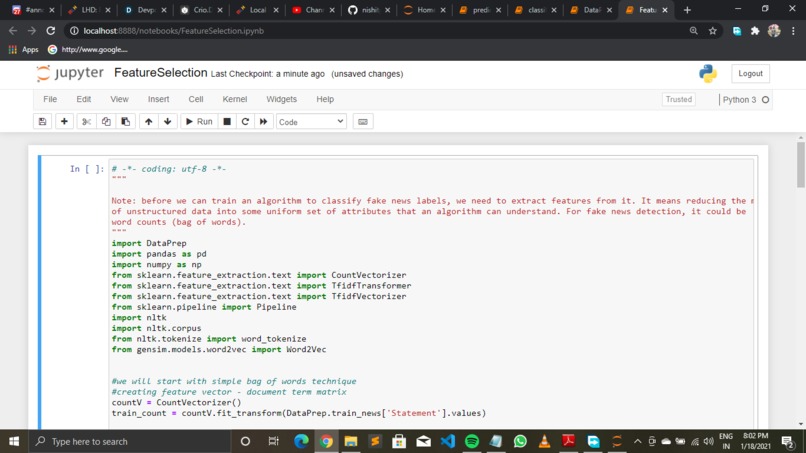Interrupt the kernel with stop icon
Viewport: 806px width, 453px height.
tap(227, 122)
